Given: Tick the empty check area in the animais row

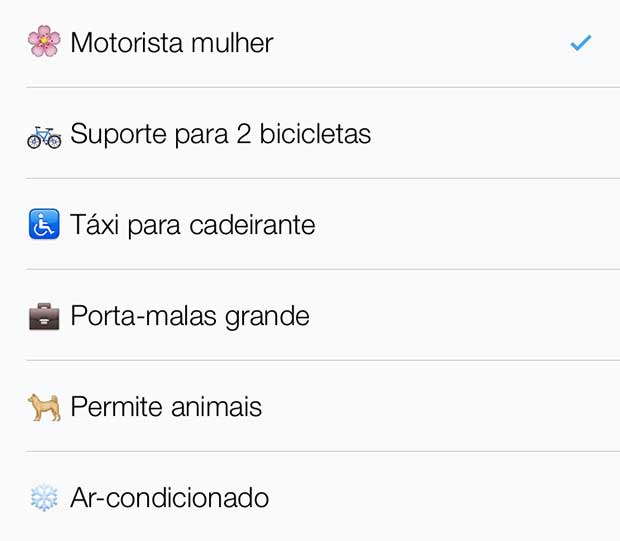Looking at the screenshot, I should [580, 407].
